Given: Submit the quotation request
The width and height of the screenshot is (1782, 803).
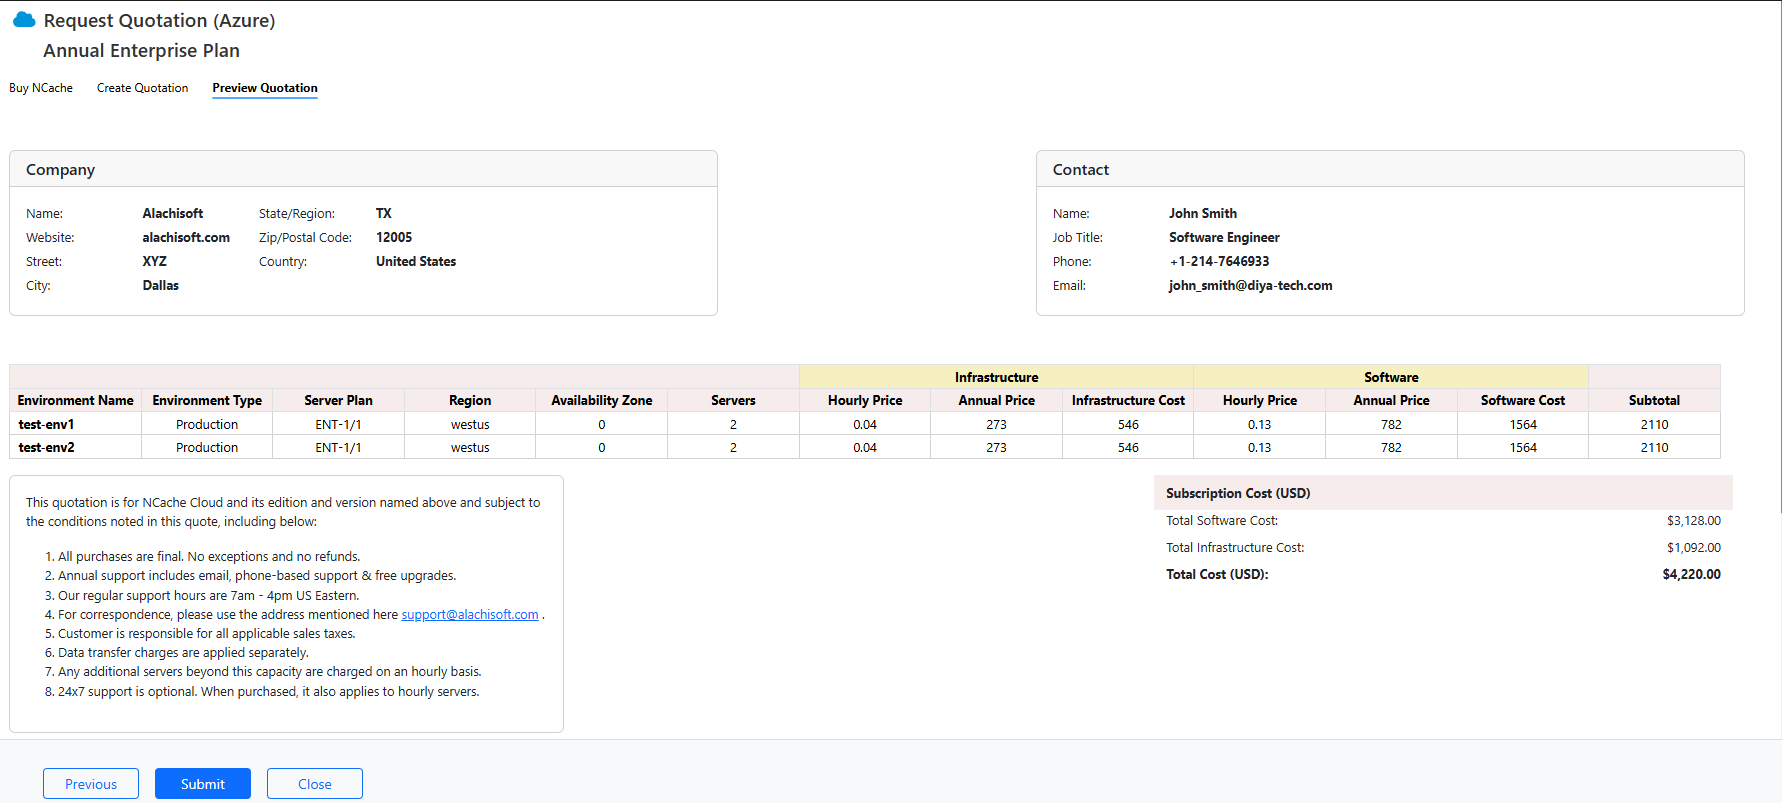Looking at the screenshot, I should [x=203, y=784].
